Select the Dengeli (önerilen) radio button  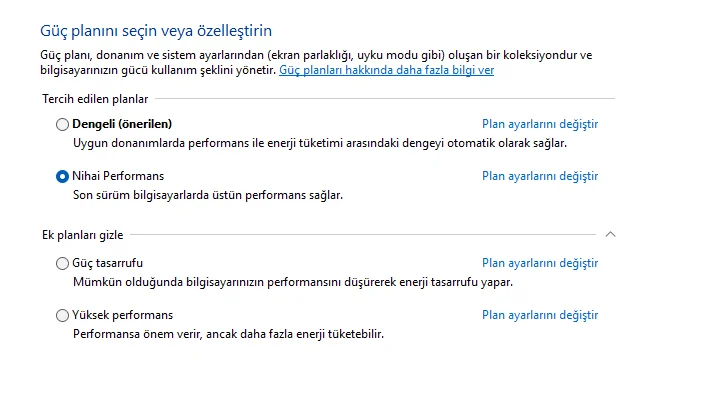point(63,125)
